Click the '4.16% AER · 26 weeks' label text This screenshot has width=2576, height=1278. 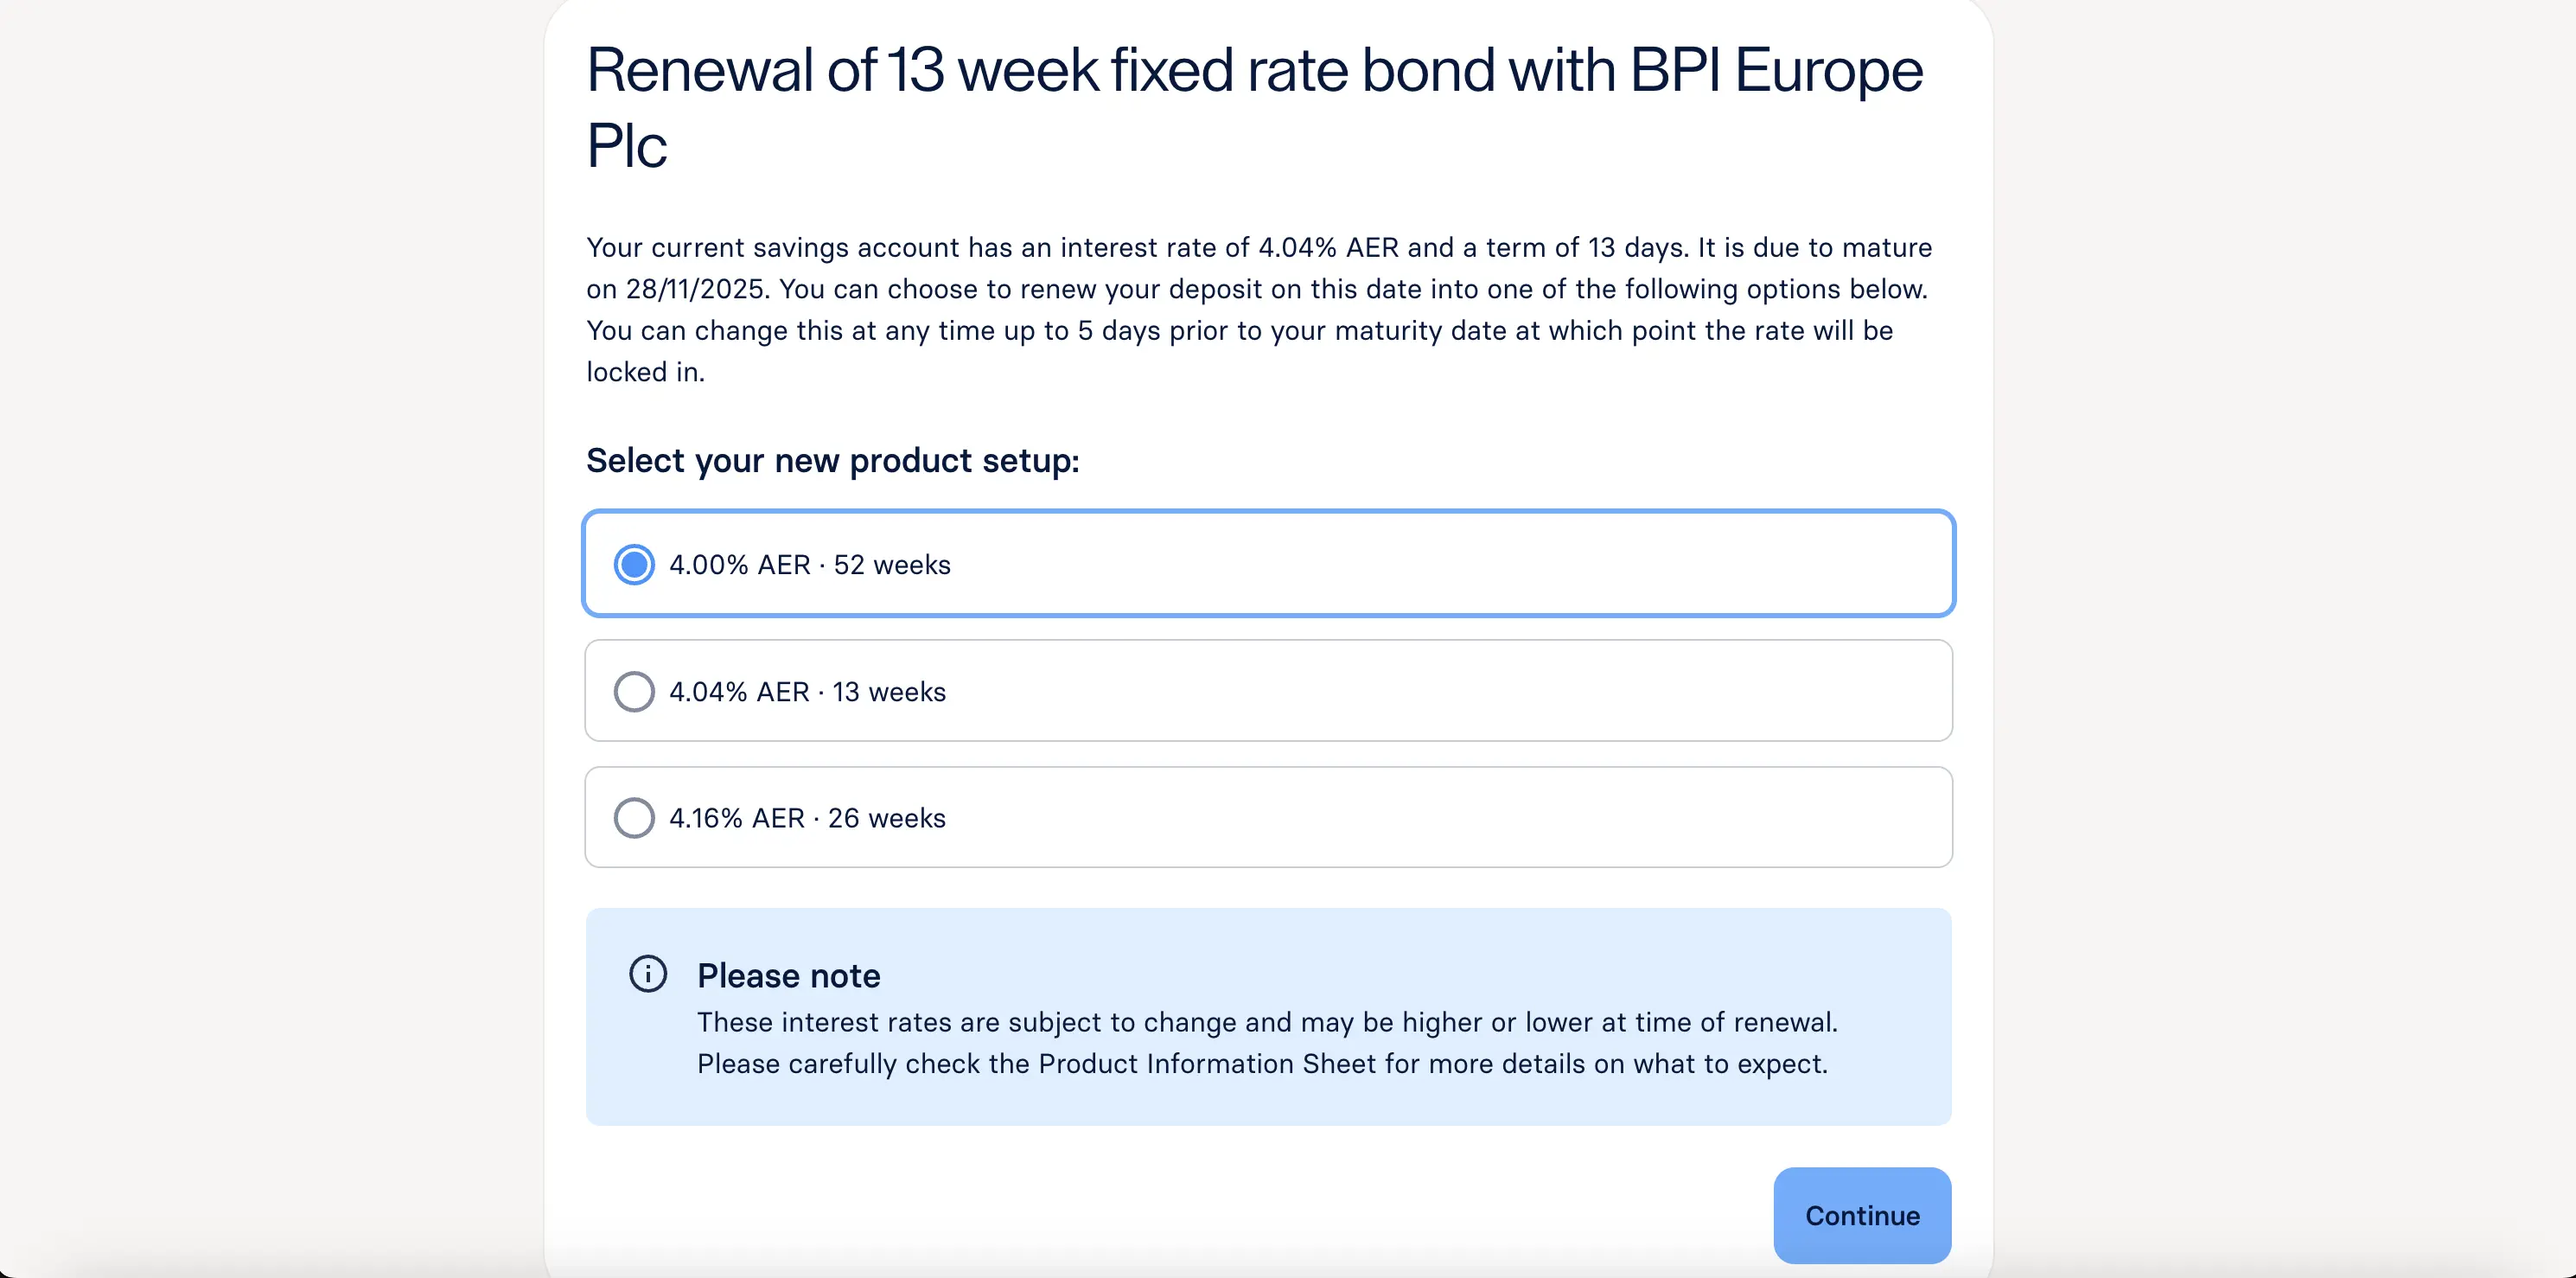point(807,818)
